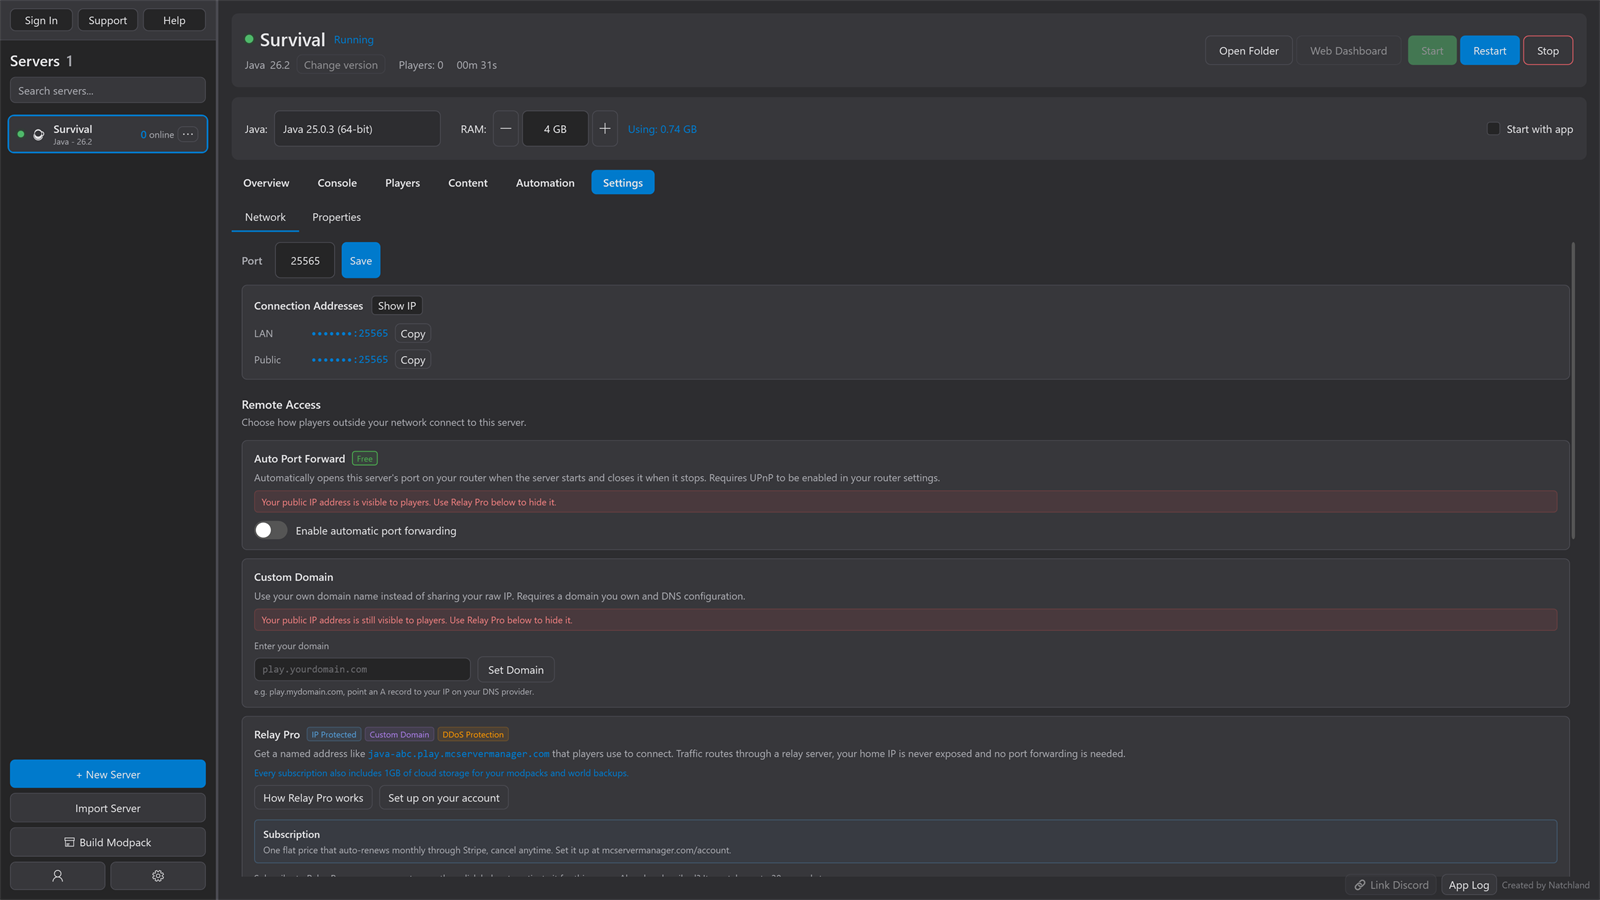Go to the Players tab

click(402, 183)
